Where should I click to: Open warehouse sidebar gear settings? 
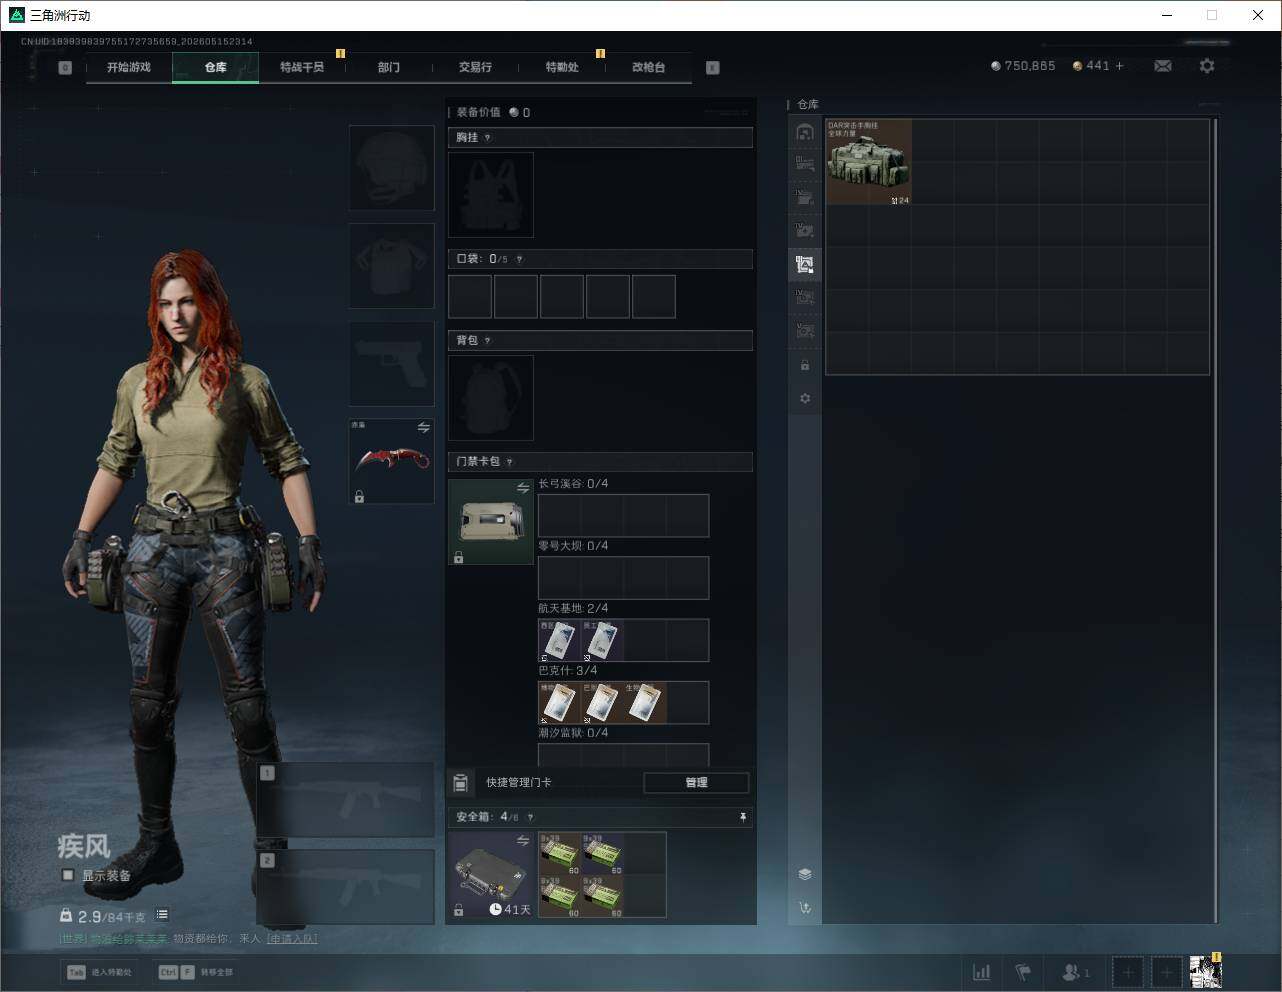pos(805,398)
